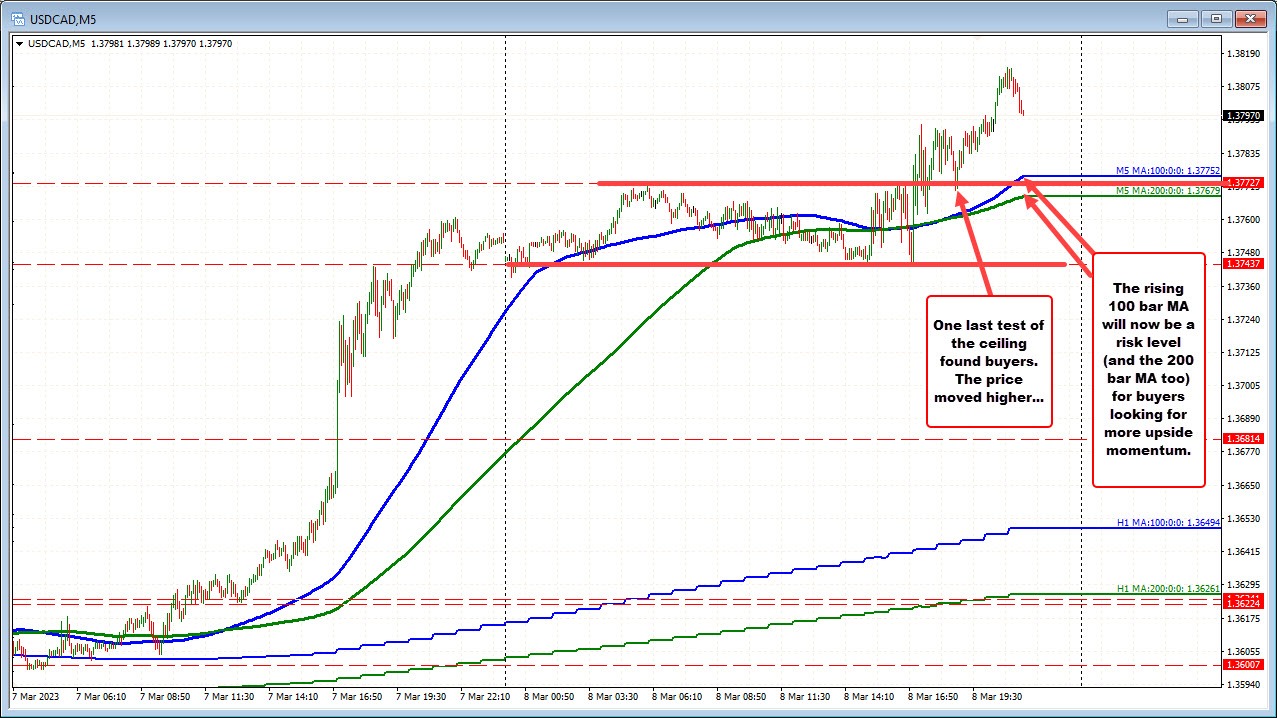Click the 1.37727 price level marker

pyautogui.click(x=1245, y=182)
